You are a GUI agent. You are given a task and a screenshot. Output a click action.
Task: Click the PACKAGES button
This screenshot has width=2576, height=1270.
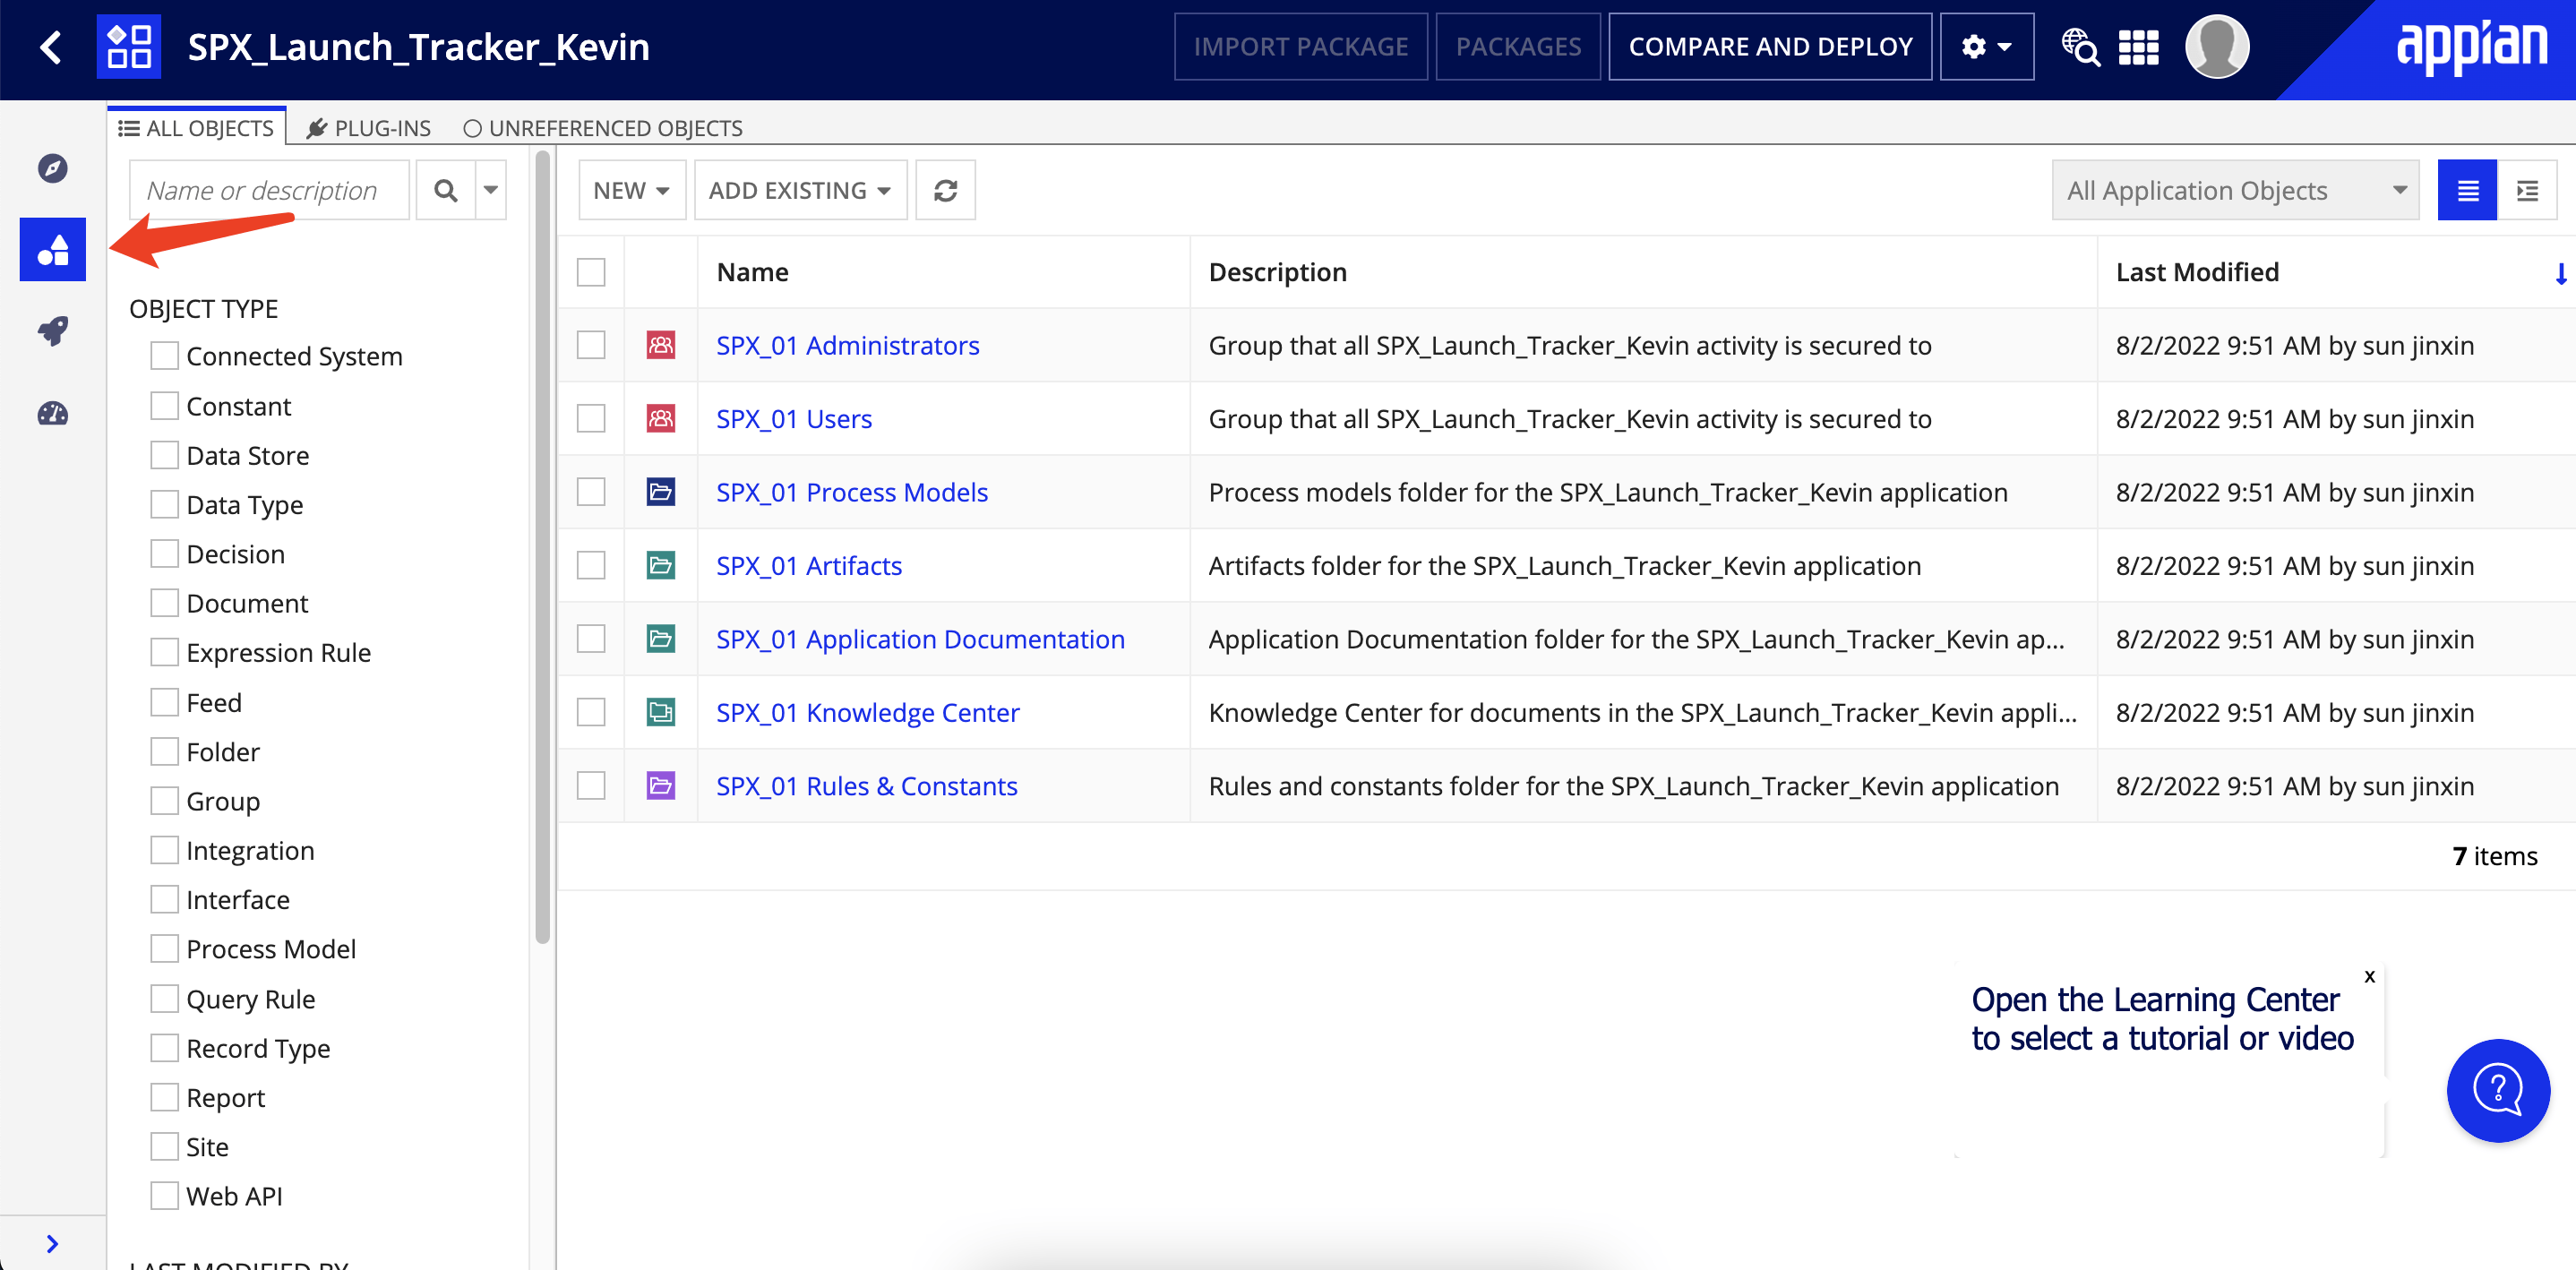[1518, 47]
